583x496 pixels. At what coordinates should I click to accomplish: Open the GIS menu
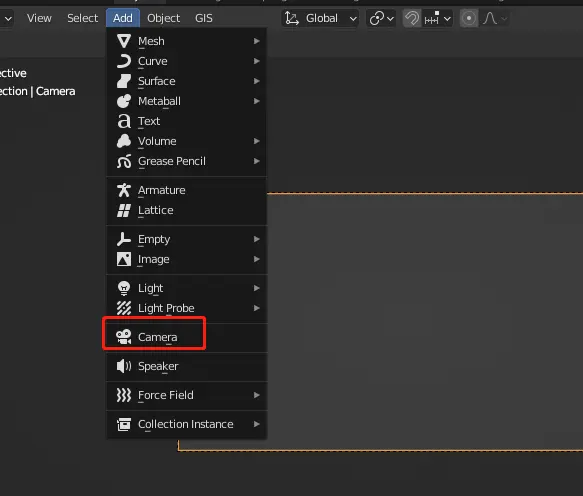coord(204,18)
